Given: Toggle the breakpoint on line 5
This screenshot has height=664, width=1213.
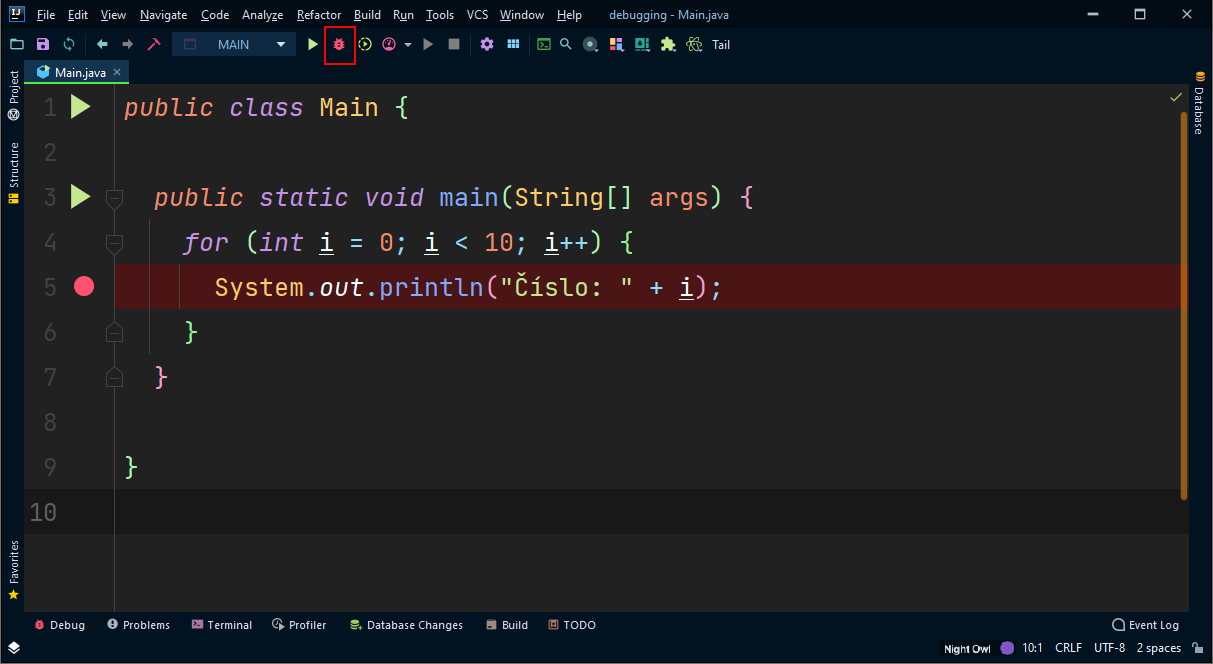Looking at the screenshot, I should (x=83, y=286).
